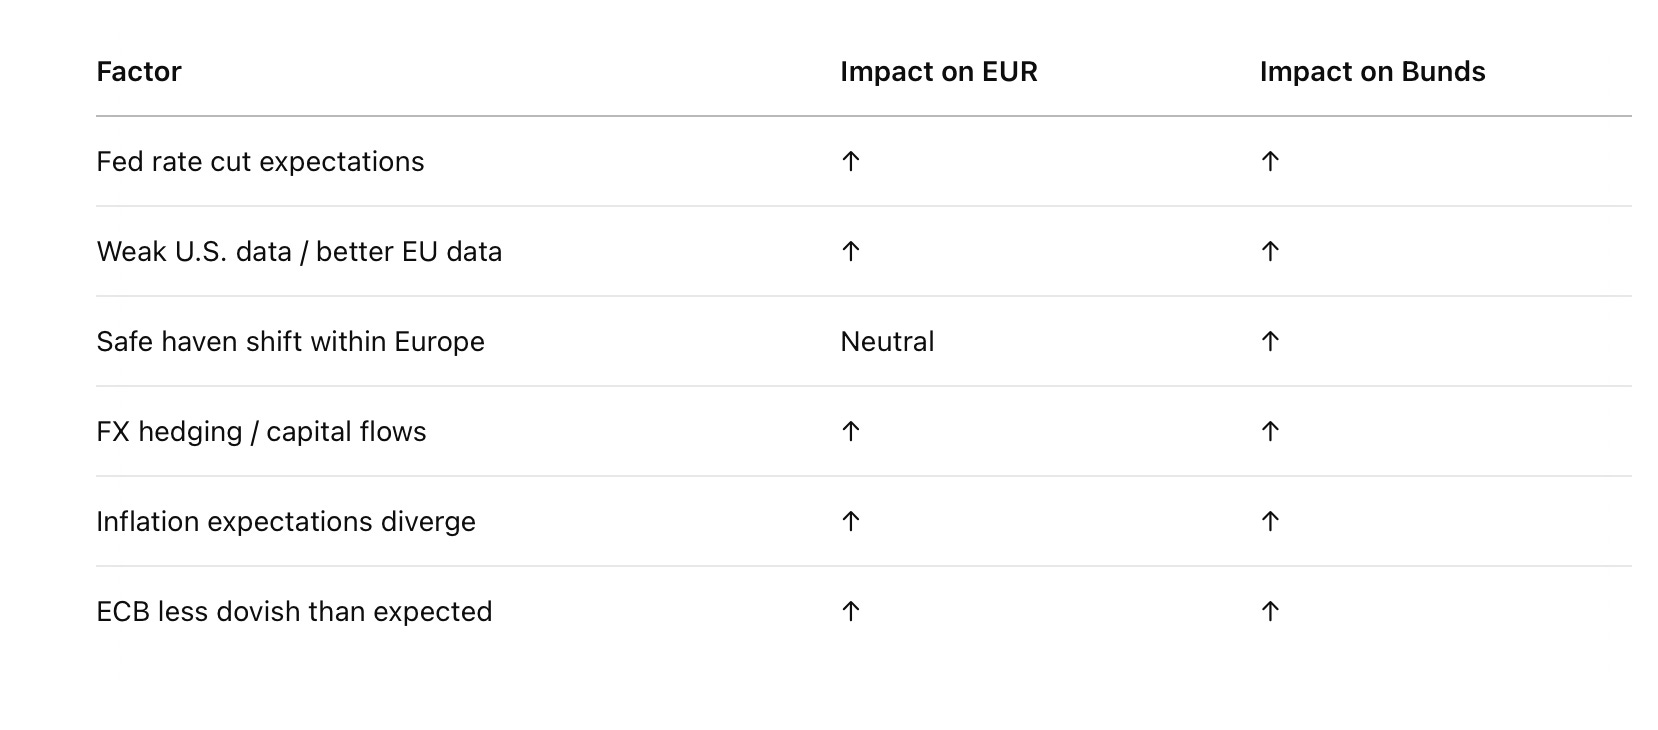
Task: Select FX hedging / capital flows label
Action: click(261, 432)
